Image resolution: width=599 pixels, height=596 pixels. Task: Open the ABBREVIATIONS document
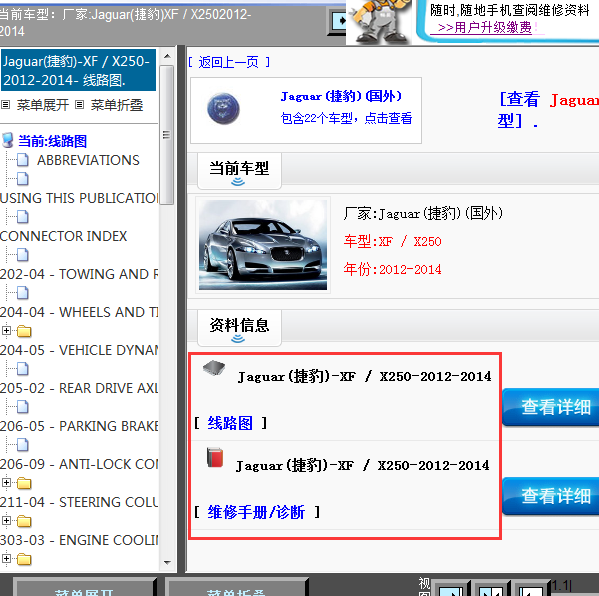[x=88, y=160]
